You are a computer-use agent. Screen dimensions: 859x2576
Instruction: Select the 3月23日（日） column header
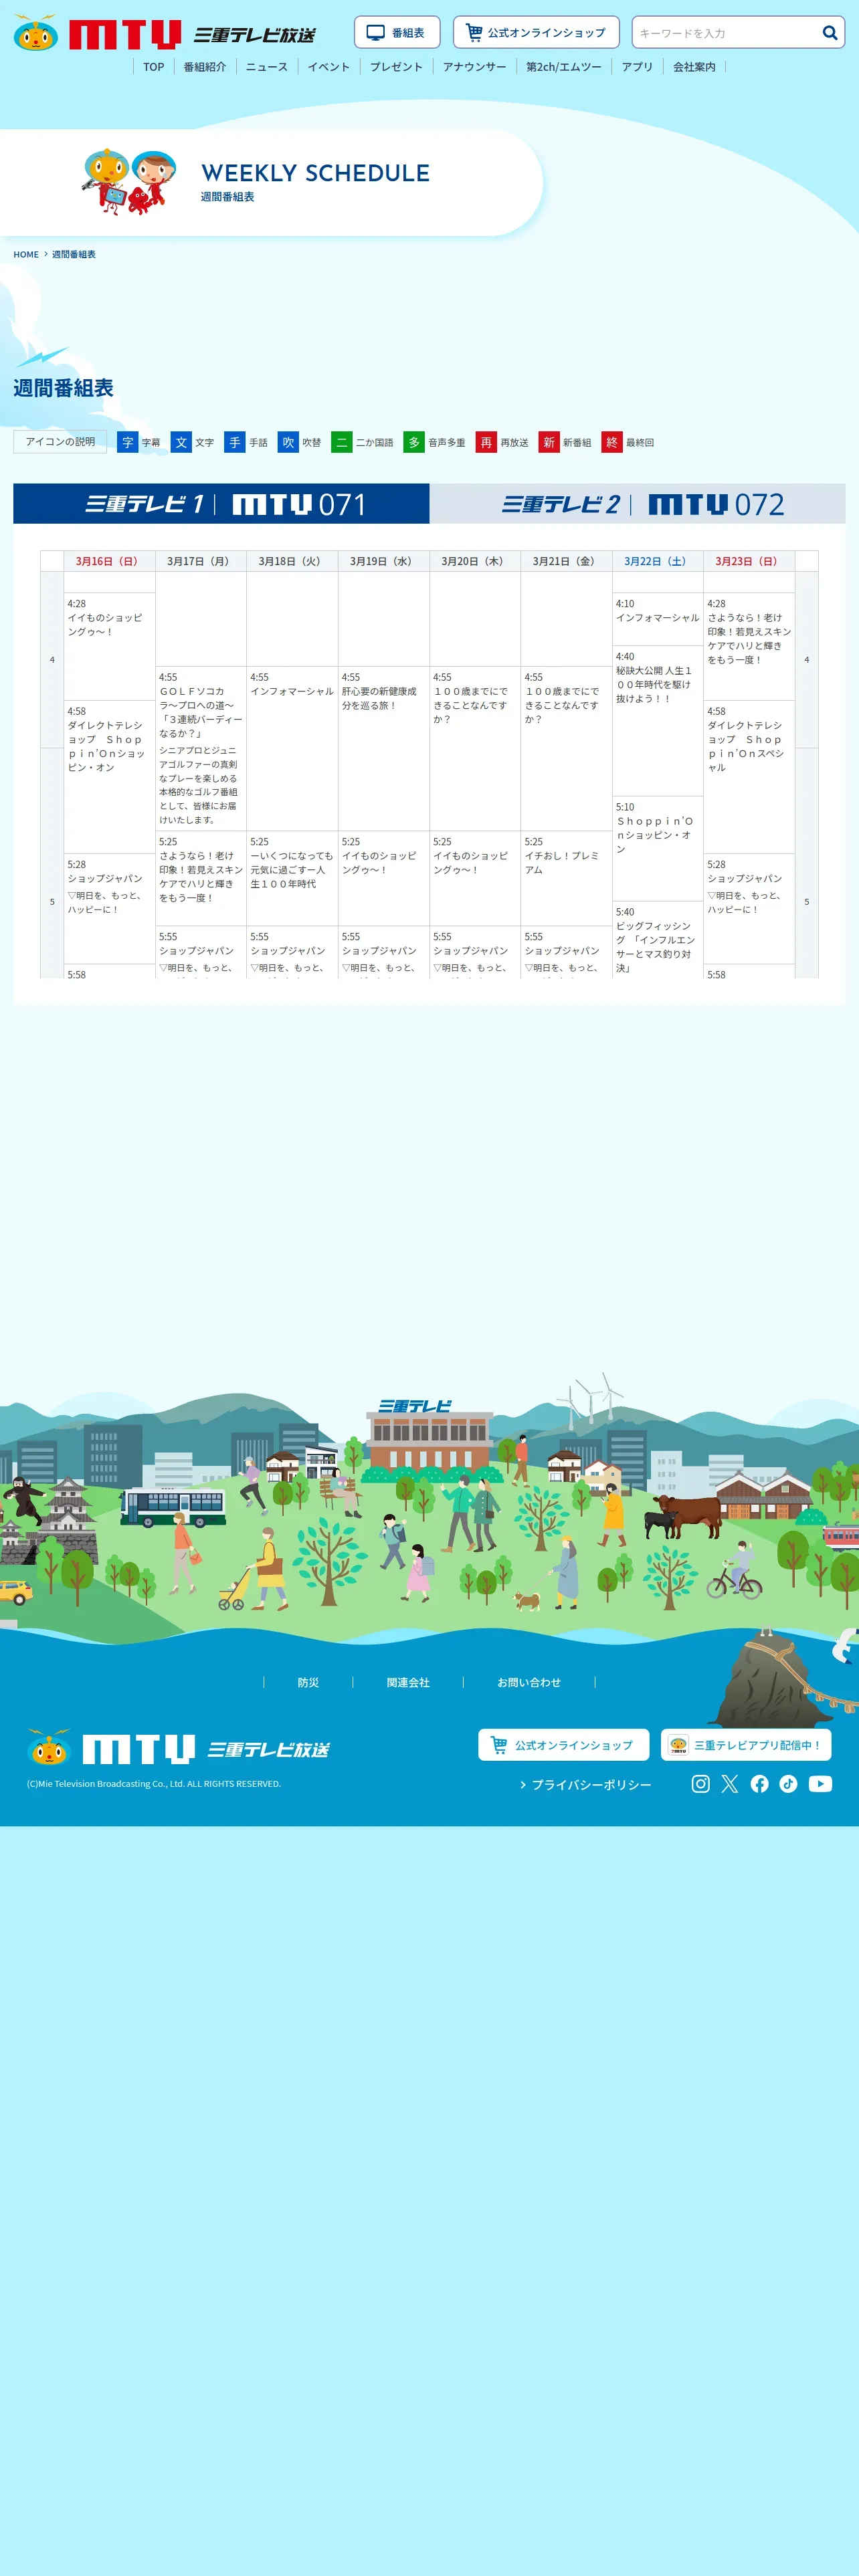pos(749,561)
